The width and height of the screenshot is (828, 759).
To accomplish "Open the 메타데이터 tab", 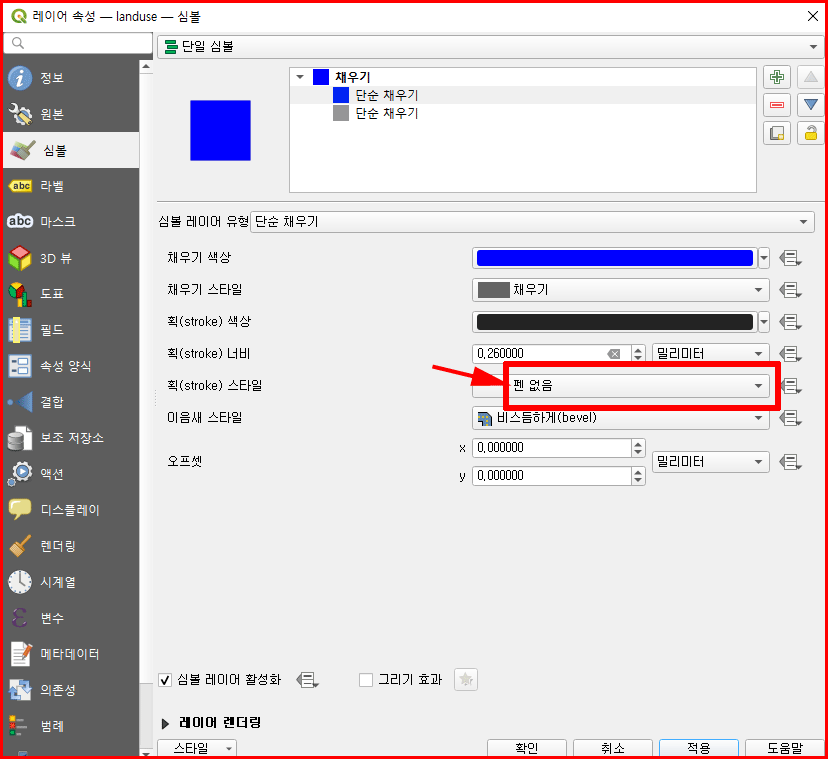I will [71, 654].
